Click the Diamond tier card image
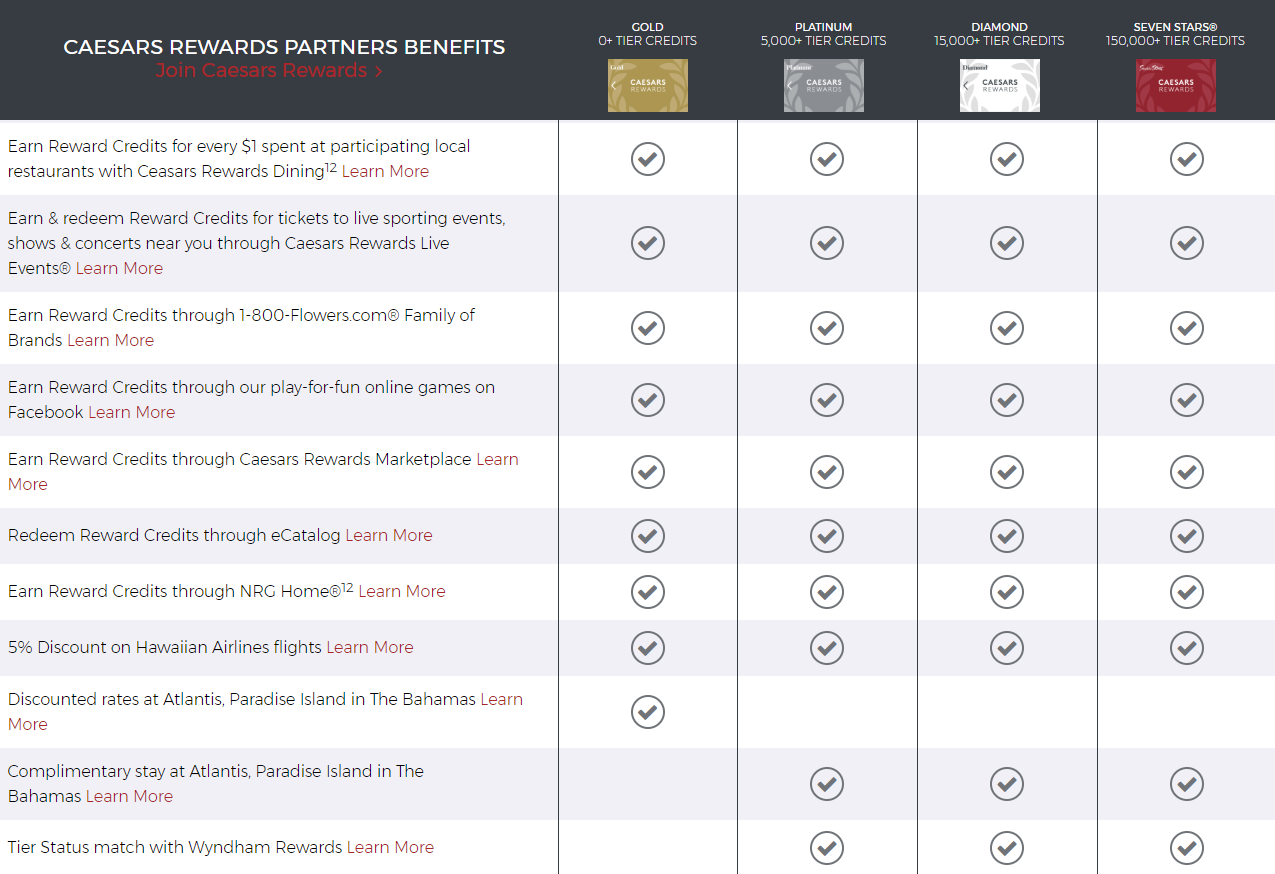This screenshot has width=1275, height=874. (1000, 85)
